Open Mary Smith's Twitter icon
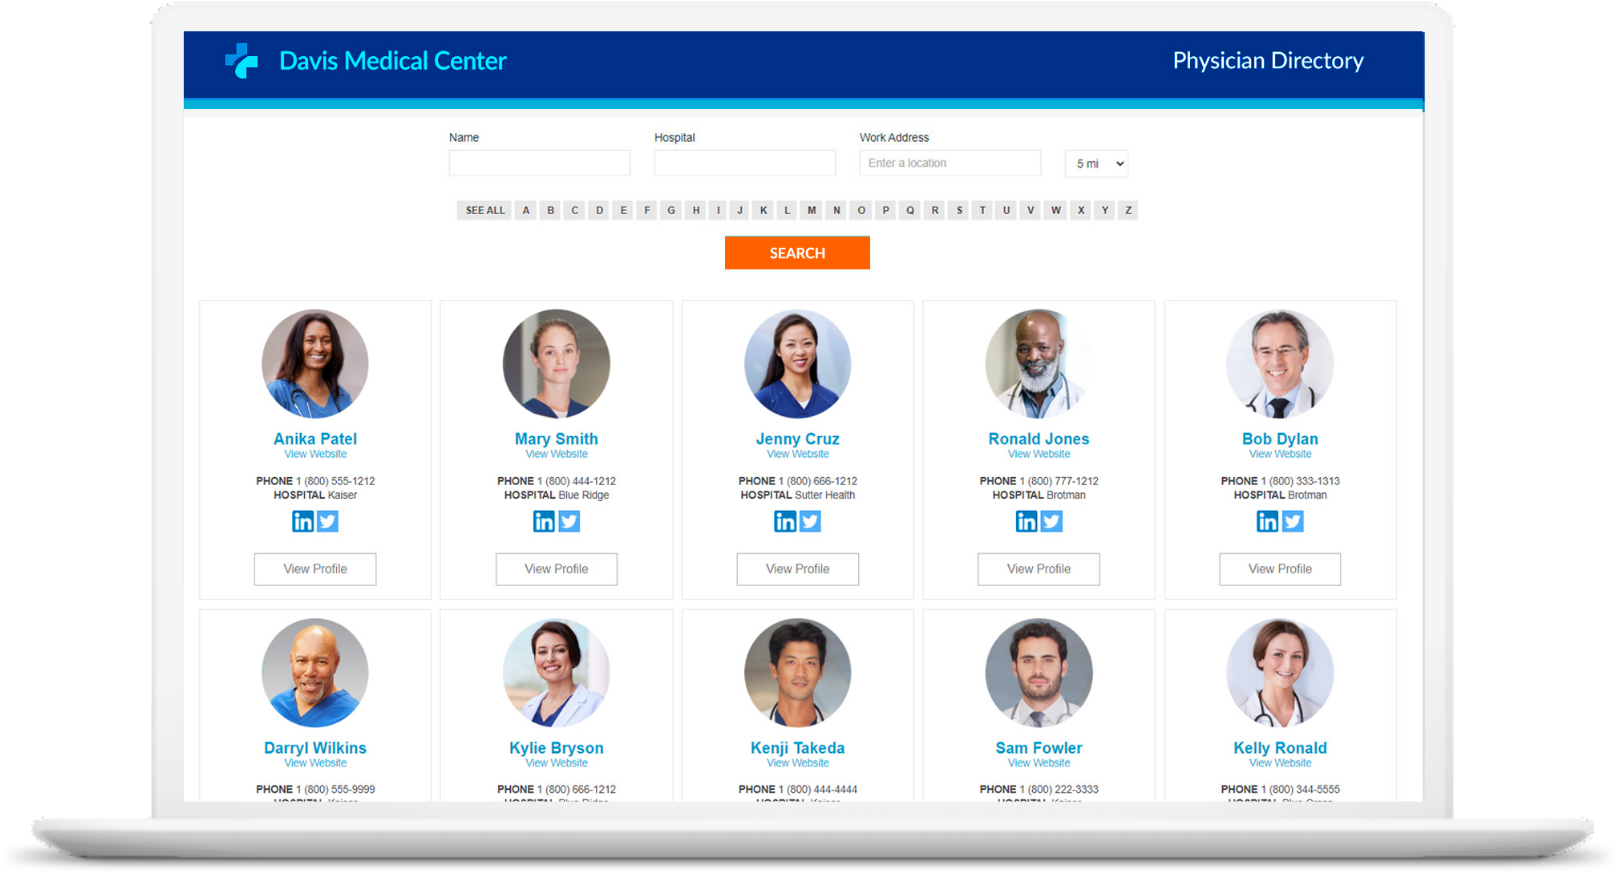The image size is (1617, 876). [x=569, y=521]
